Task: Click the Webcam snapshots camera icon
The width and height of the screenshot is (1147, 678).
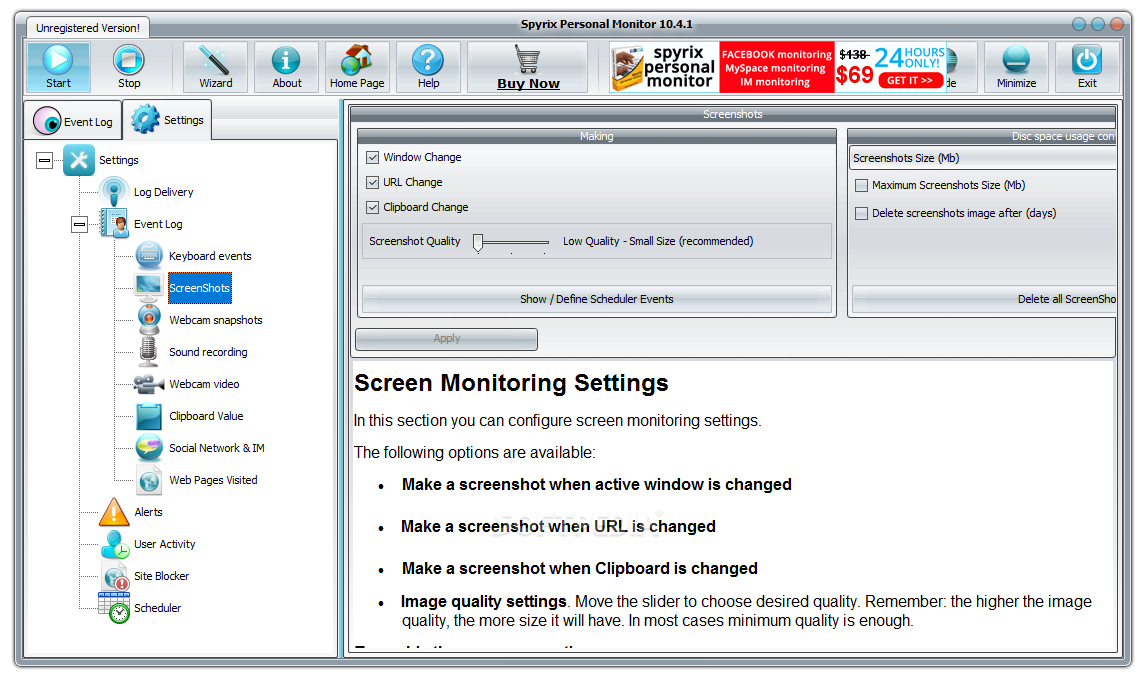Action: (x=149, y=320)
